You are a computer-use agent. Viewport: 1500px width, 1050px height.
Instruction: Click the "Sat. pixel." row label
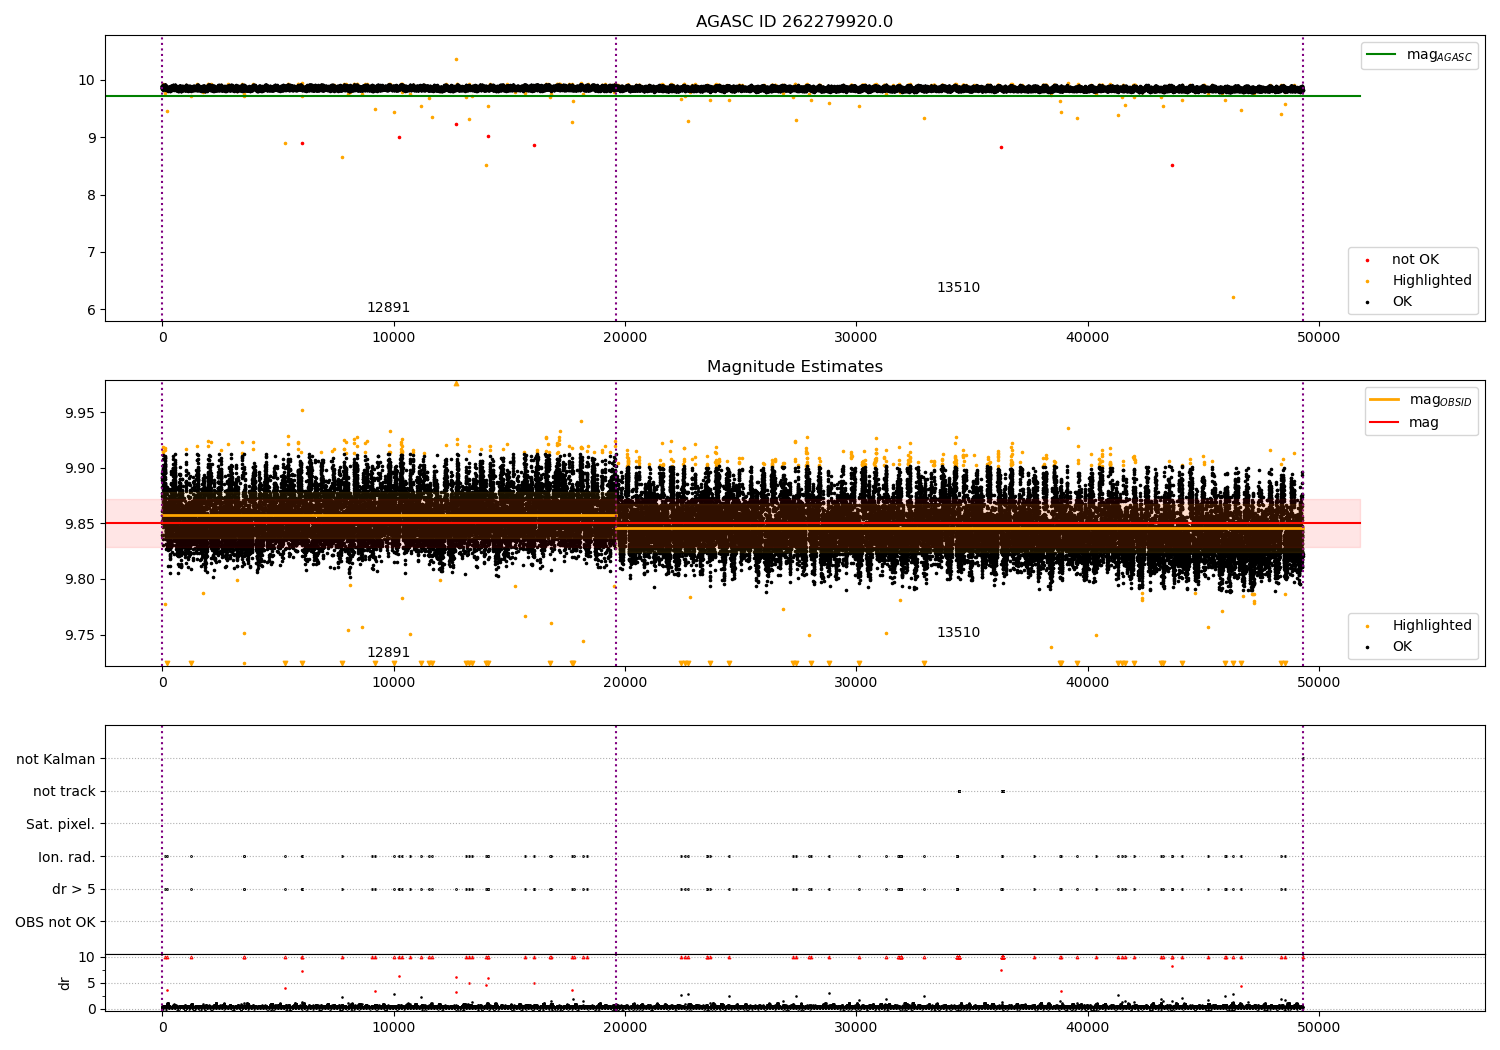[x=61, y=825]
